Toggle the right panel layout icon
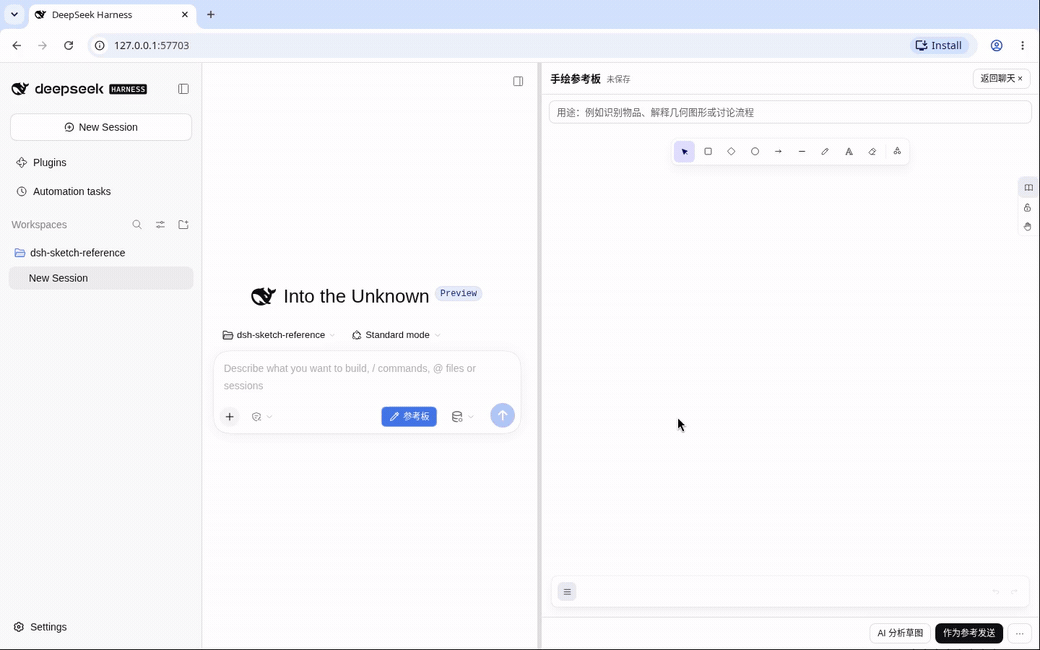Viewport: 1040px width, 650px height. [518, 81]
